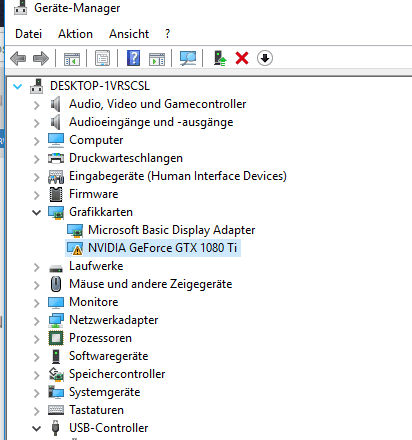Click the computer icon beside DESKTOP-1VRSCSL
Image resolution: width=412 pixels, height=440 pixels.
coord(37,86)
